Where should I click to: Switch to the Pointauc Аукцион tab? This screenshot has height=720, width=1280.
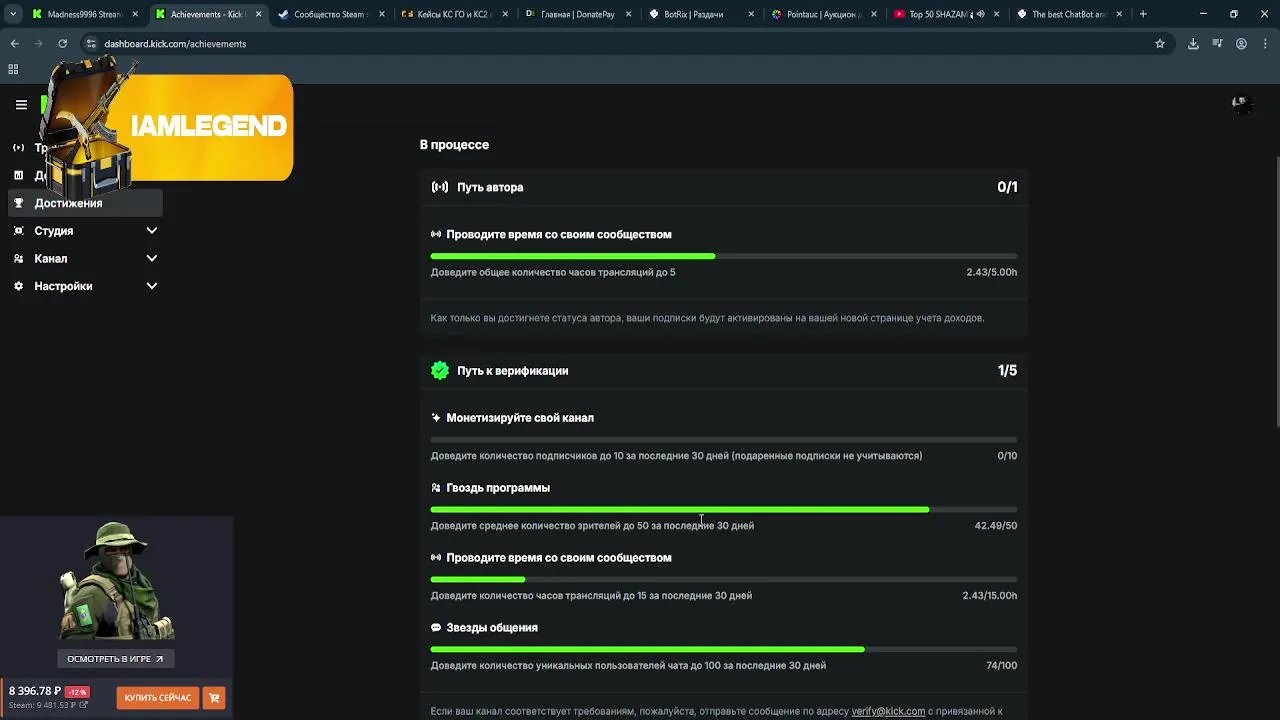pos(822,14)
